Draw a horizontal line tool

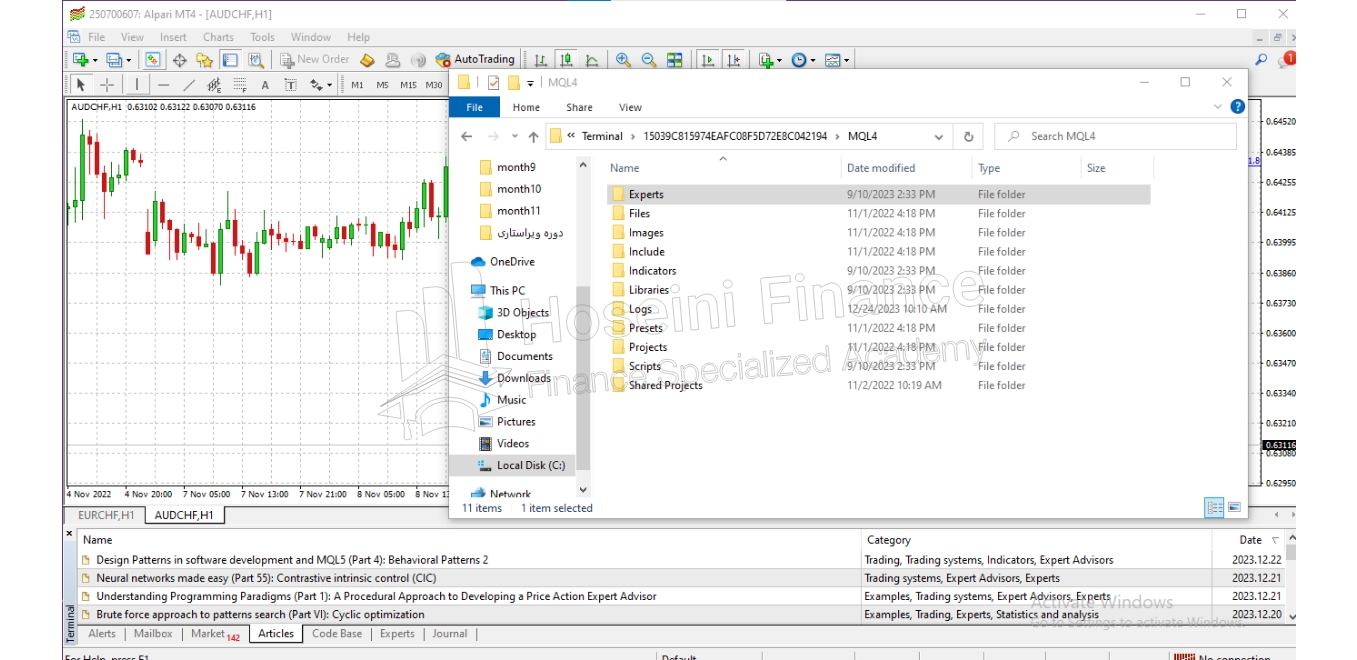coord(163,85)
